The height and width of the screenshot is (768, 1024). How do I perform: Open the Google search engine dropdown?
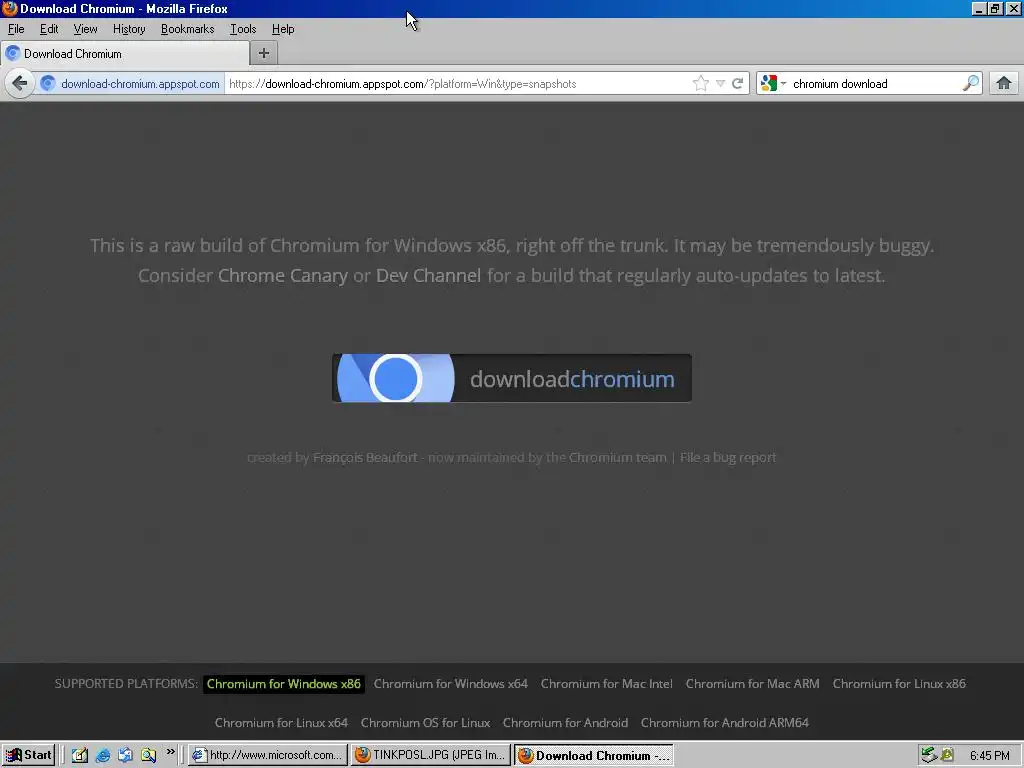coord(773,84)
